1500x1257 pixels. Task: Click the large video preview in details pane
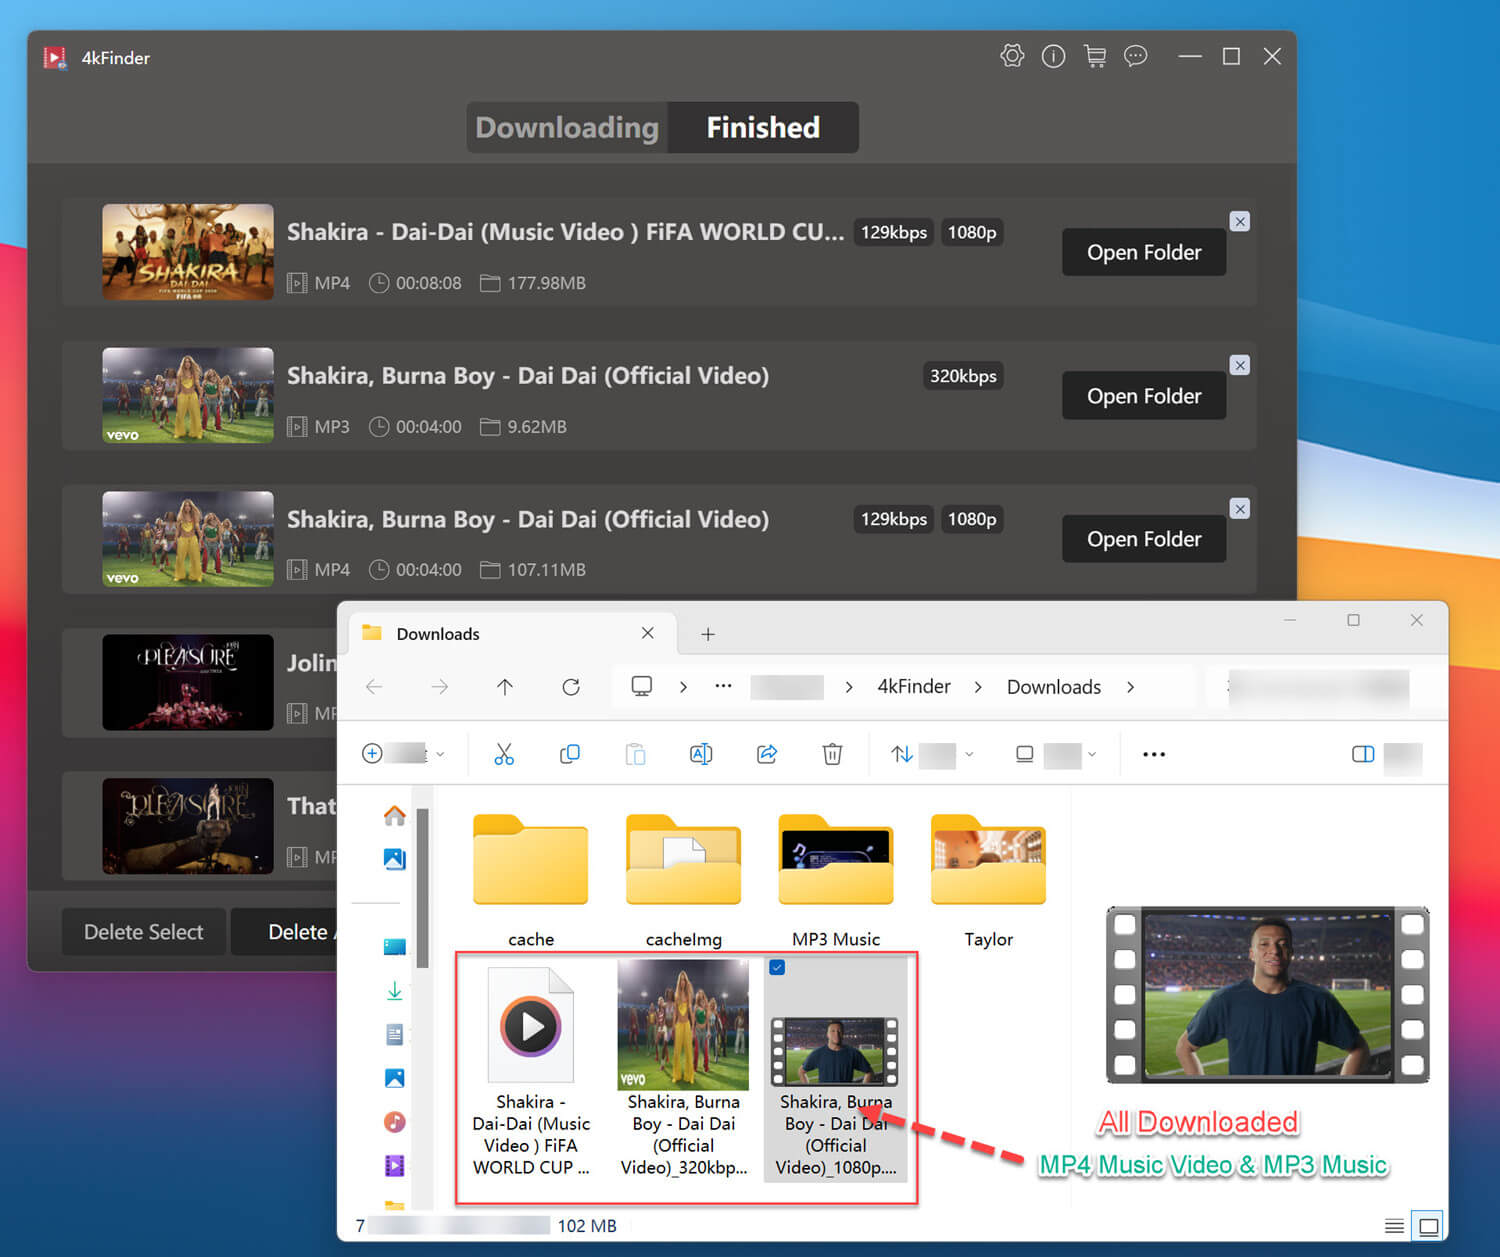click(1268, 995)
